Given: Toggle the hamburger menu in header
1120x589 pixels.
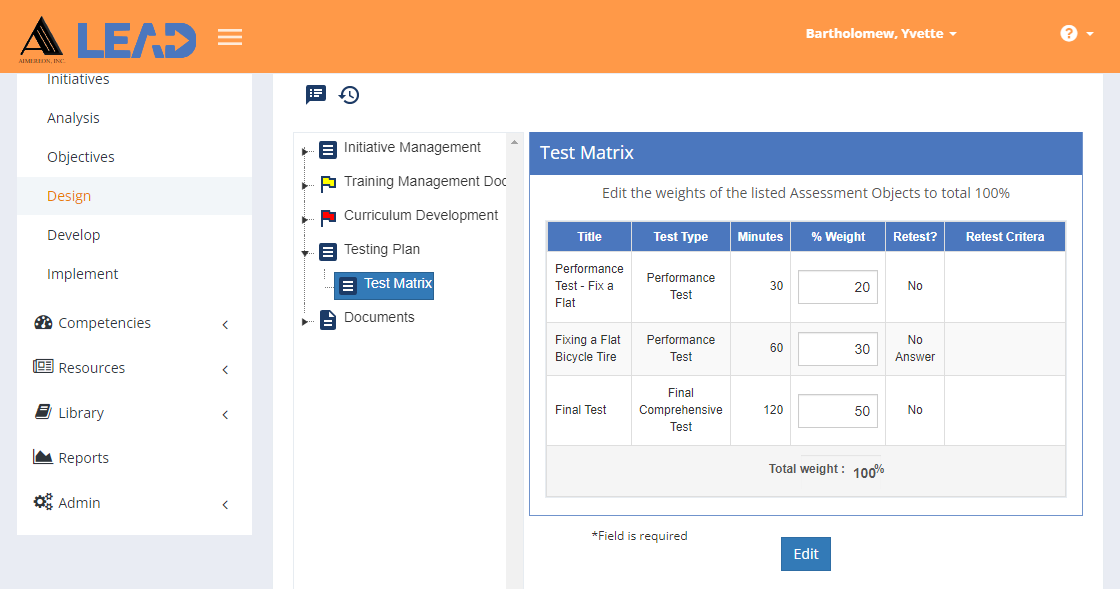Looking at the screenshot, I should (x=230, y=36).
